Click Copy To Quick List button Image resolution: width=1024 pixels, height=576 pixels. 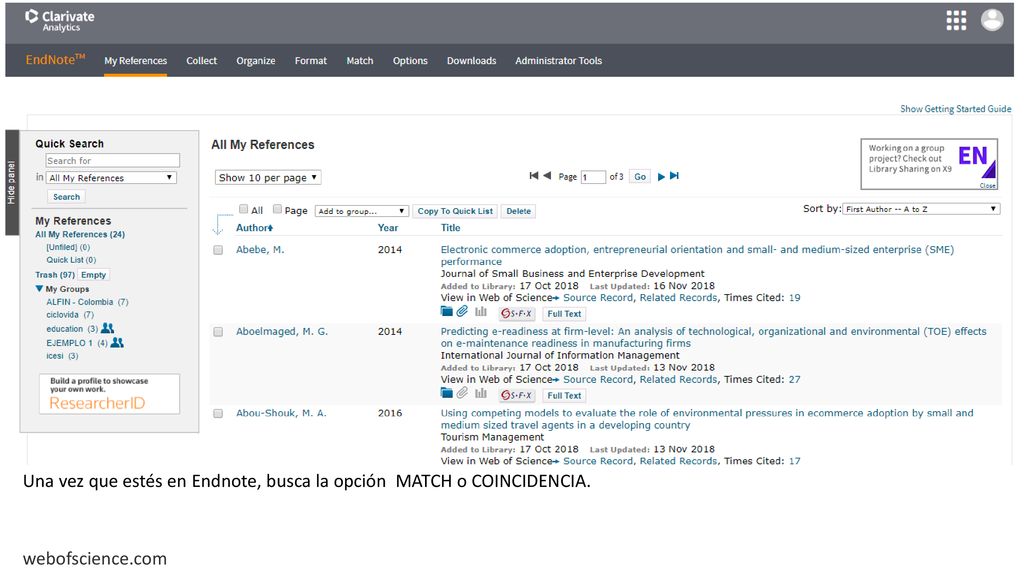point(455,211)
